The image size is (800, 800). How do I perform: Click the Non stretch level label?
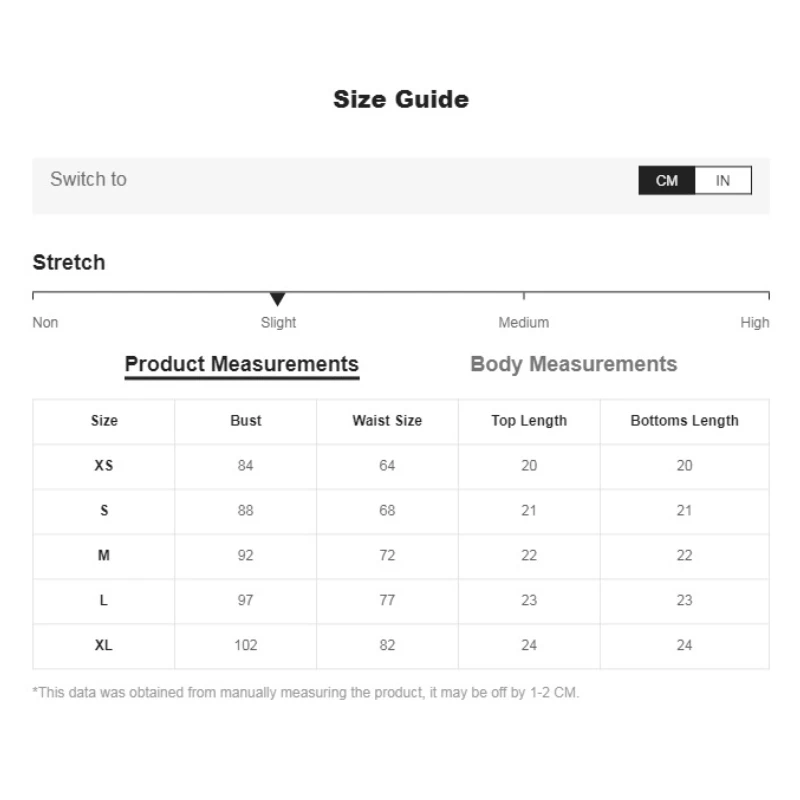click(45, 322)
